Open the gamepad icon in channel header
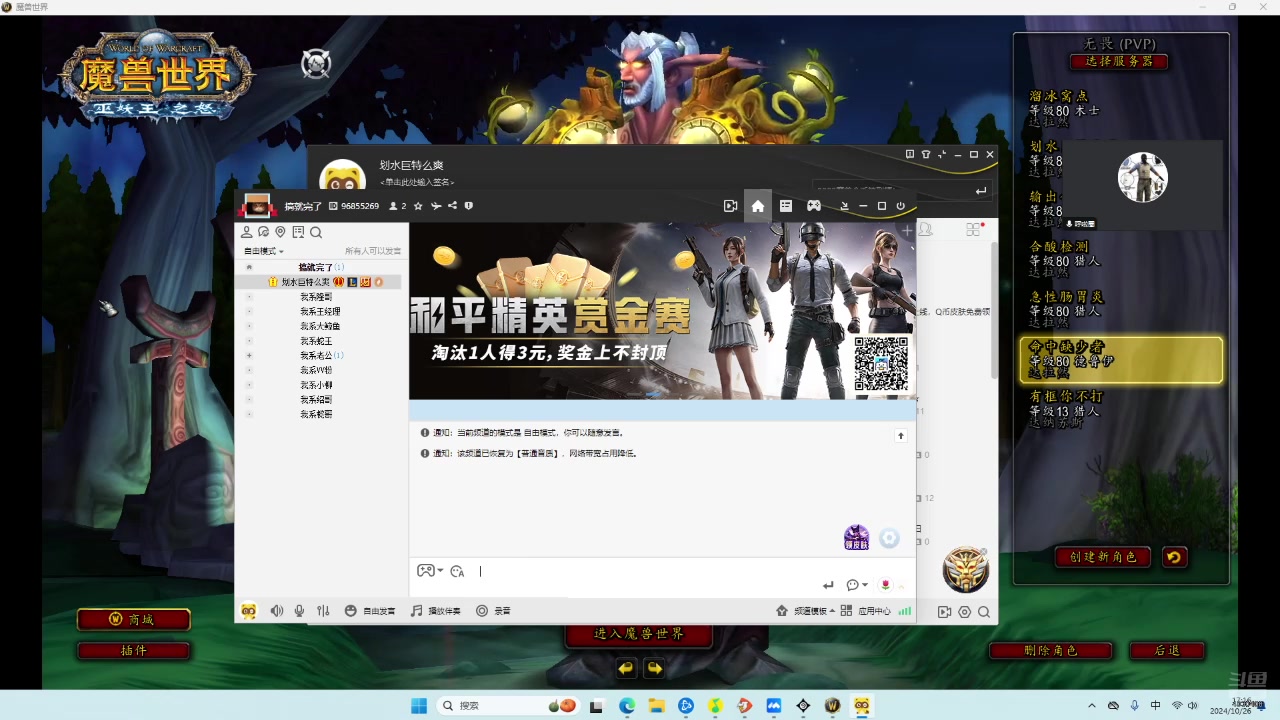 click(x=814, y=206)
